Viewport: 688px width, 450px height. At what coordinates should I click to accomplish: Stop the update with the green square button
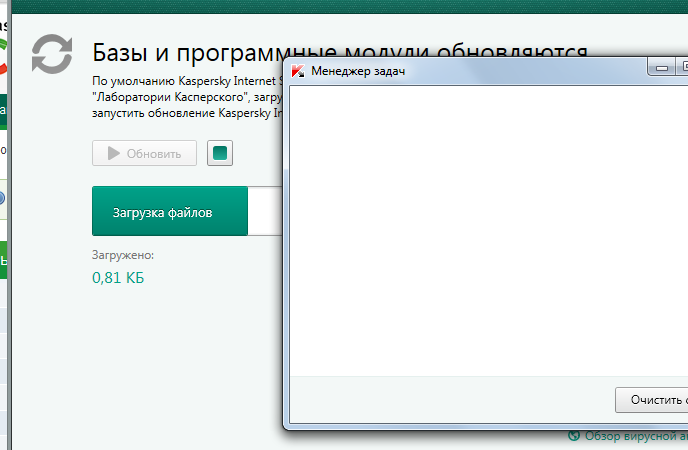tap(220, 153)
